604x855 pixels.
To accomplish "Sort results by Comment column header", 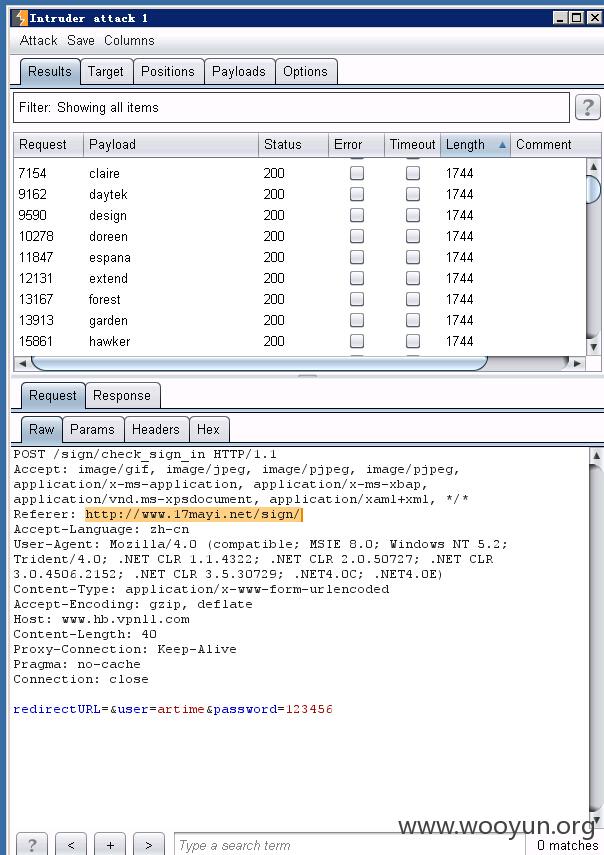I will pyautogui.click(x=555, y=144).
